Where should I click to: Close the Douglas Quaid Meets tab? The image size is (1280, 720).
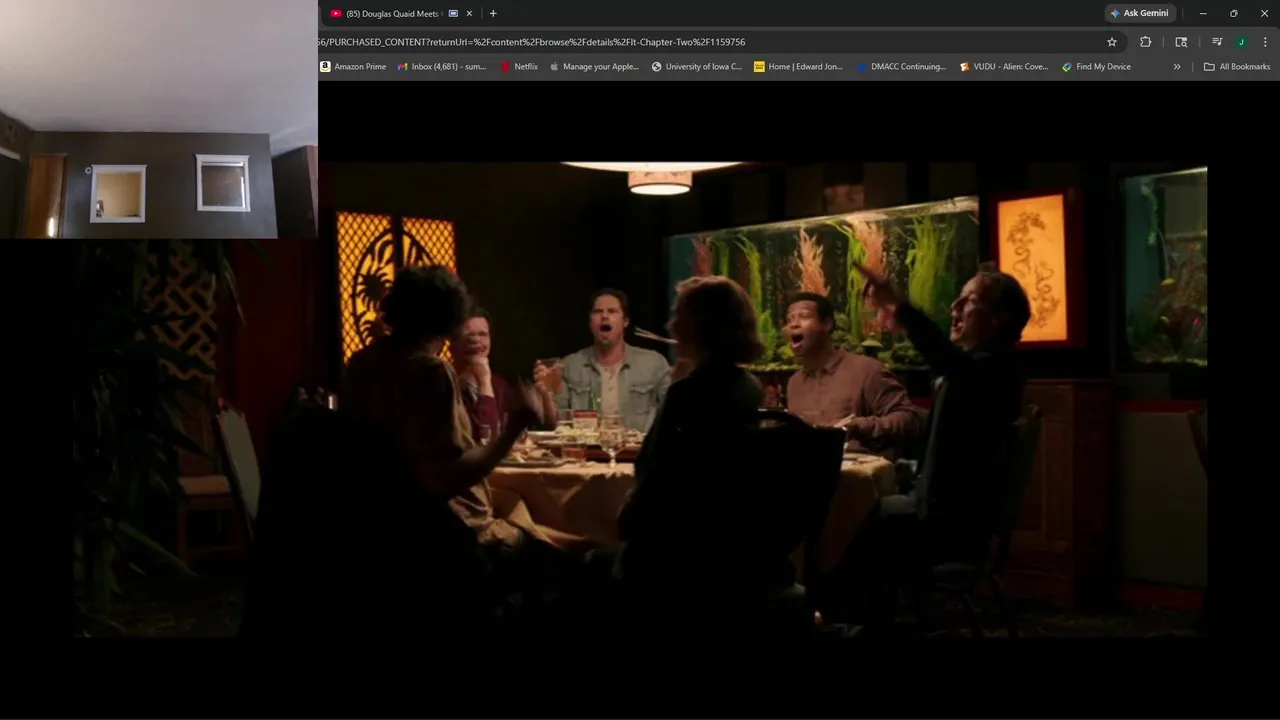[x=469, y=14]
